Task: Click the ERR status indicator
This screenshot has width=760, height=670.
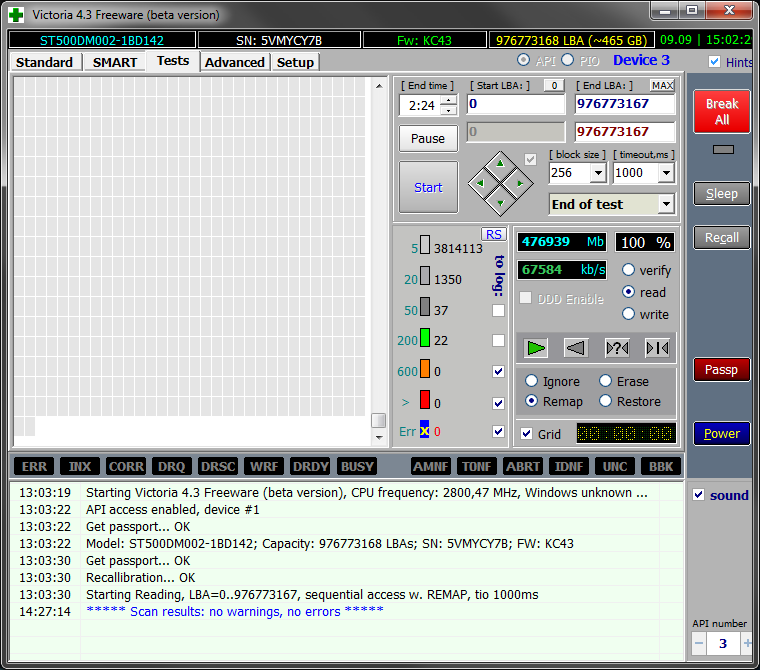Action: pyautogui.click(x=34, y=466)
